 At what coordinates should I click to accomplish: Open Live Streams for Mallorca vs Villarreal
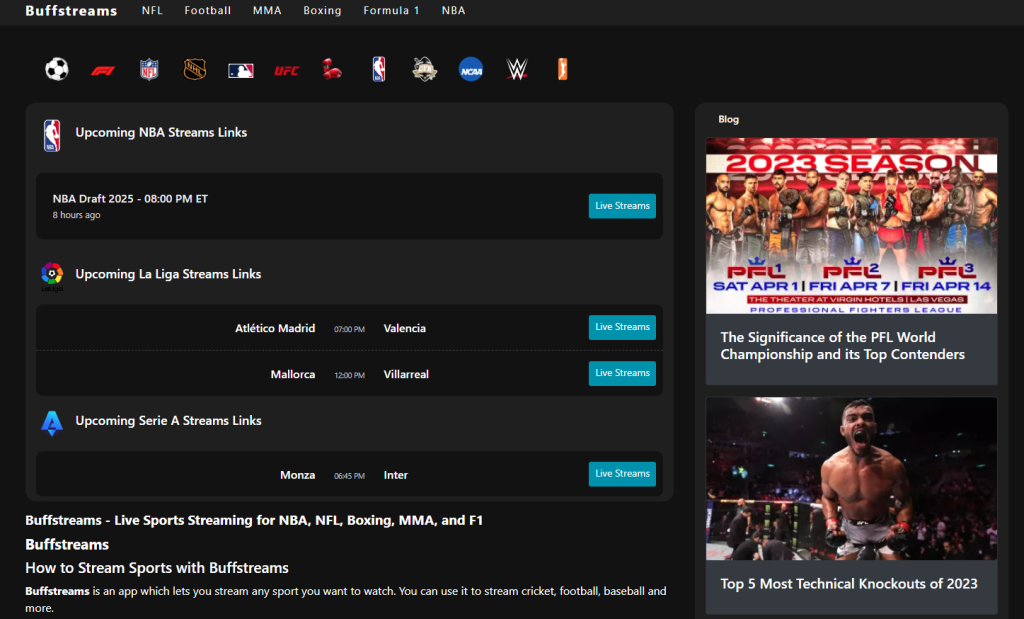622,373
